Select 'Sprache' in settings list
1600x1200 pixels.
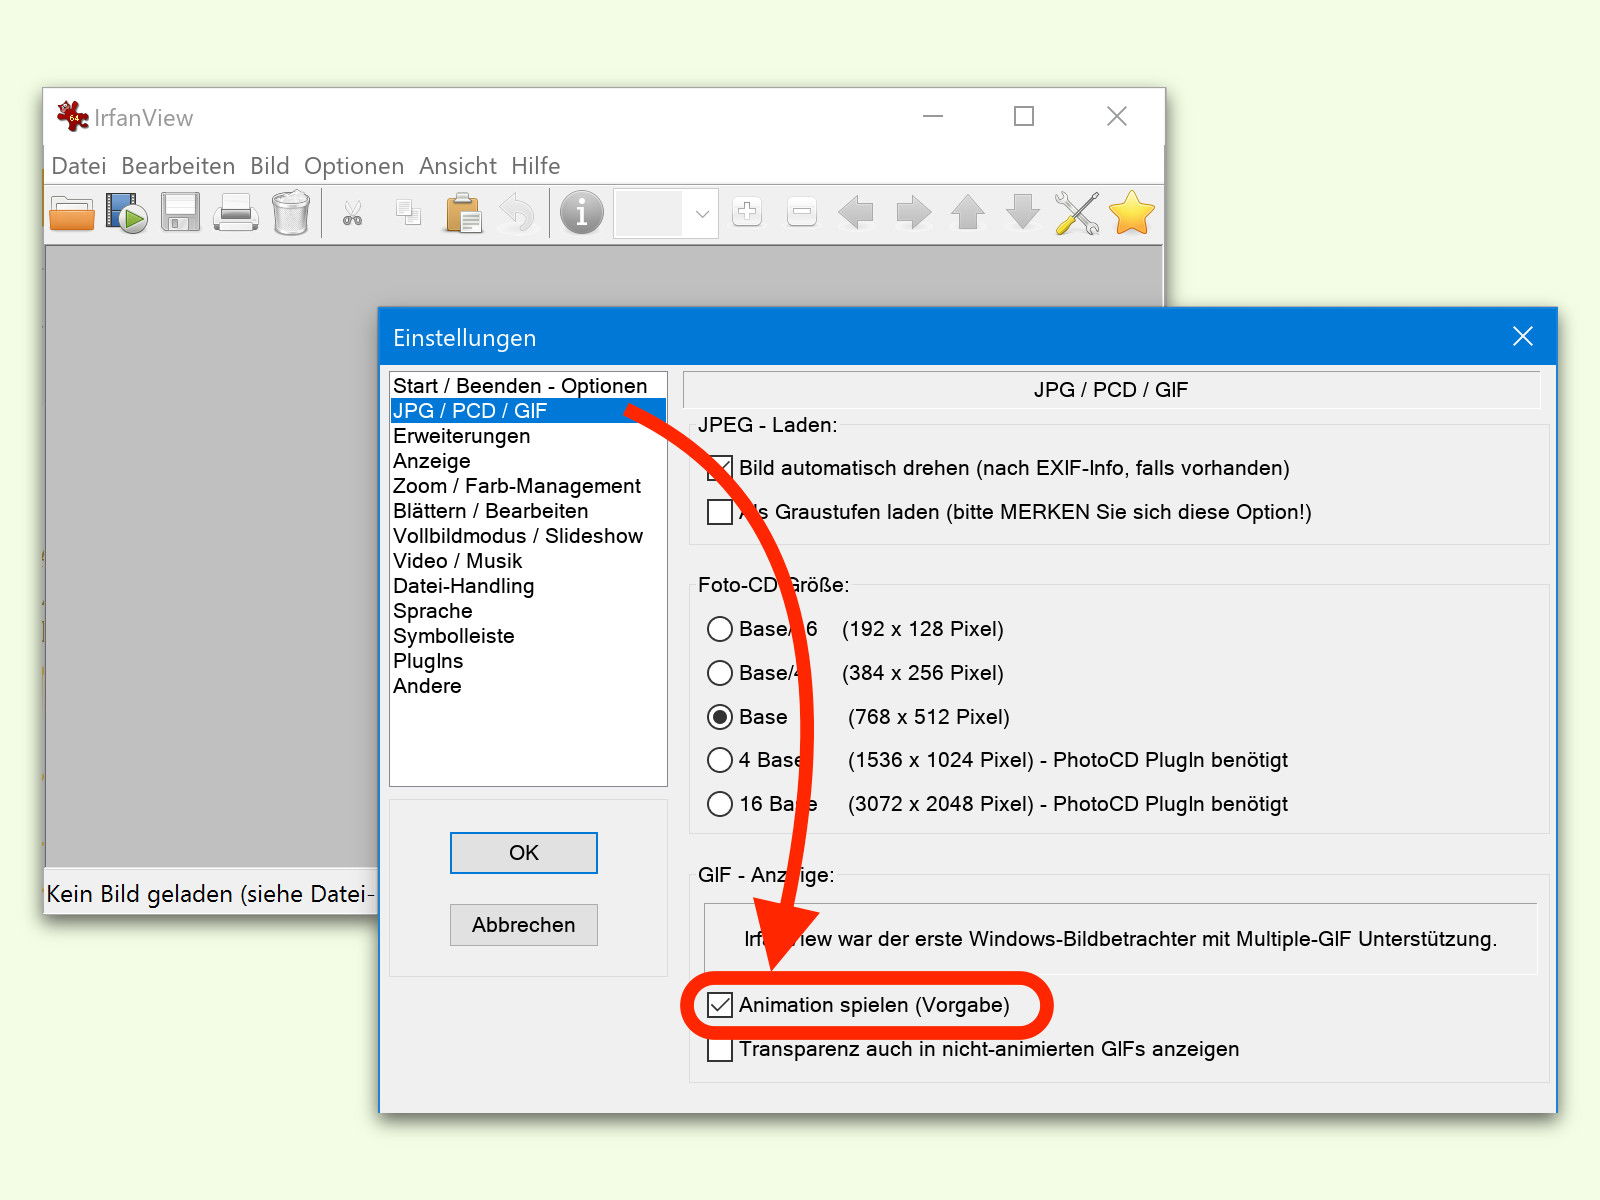tap(528, 611)
